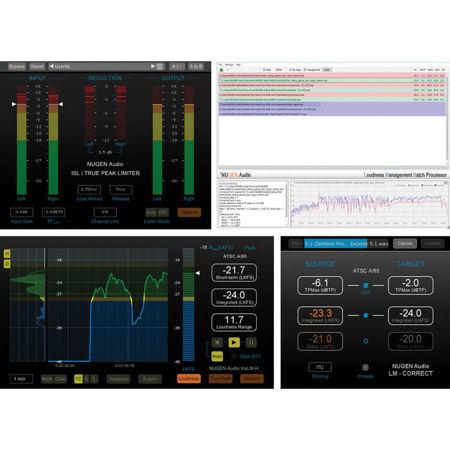Click A to B copy button

point(195,67)
